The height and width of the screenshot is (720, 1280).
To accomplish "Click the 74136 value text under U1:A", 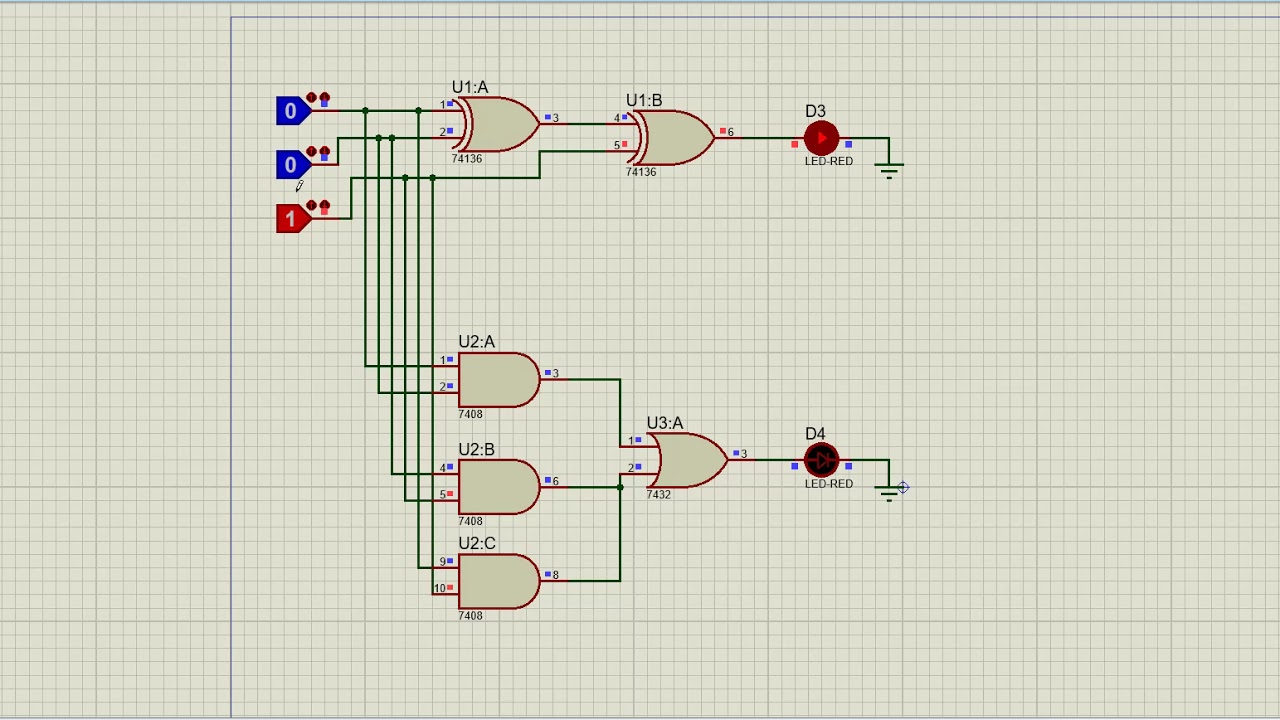I will pyautogui.click(x=467, y=159).
